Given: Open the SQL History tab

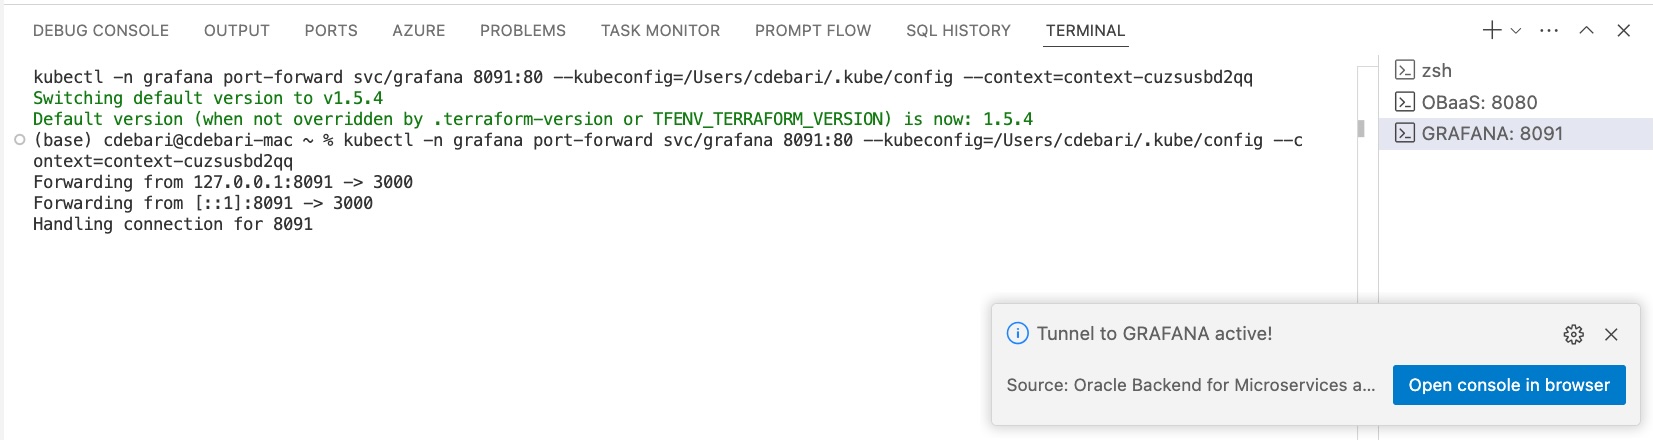Looking at the screenshot, I should pyautogui.click(x=958, y=31).
